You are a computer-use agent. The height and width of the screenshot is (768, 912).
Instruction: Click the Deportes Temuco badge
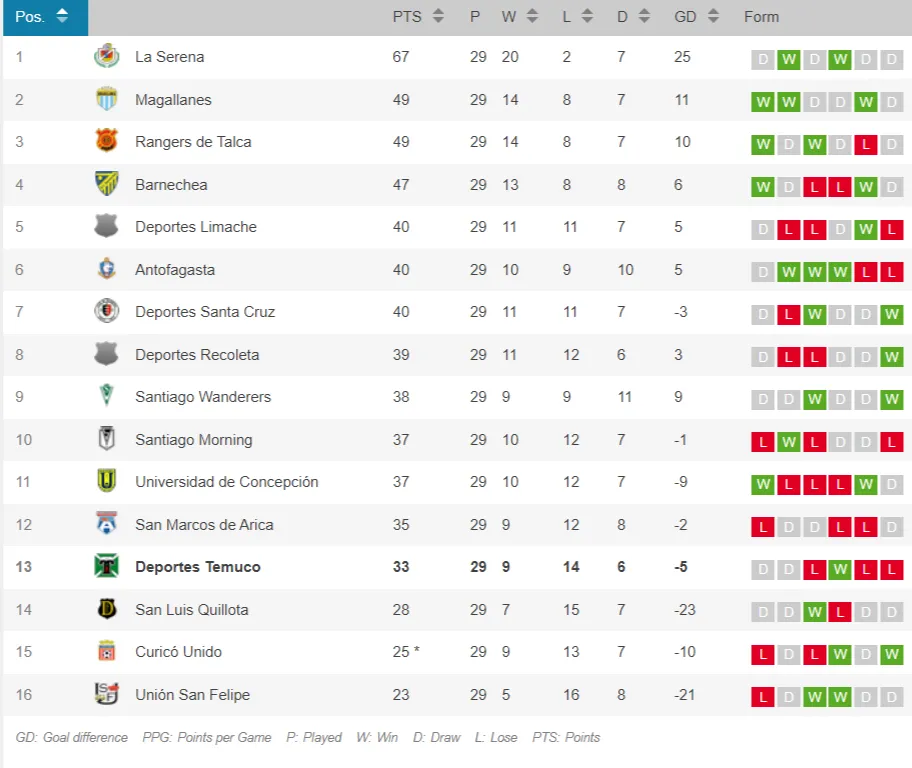coord(106,567)
